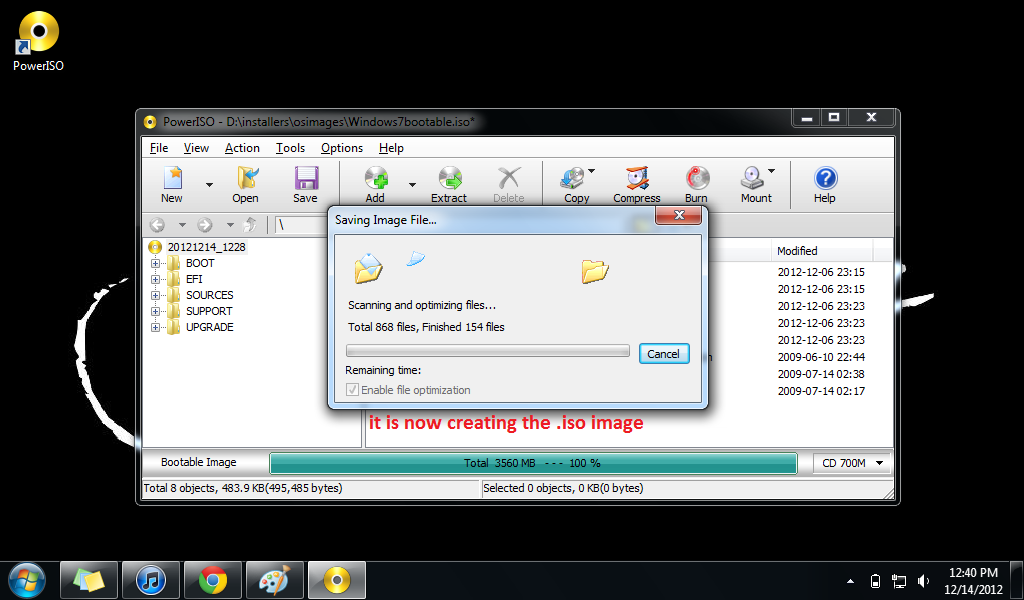Screen dimensions: 1024x600
Task: Open the Action menu
Action: 242,147
